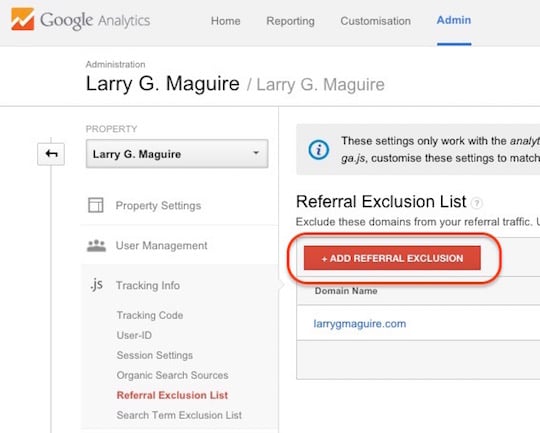Open Property Settings

[x=158, y=206]
